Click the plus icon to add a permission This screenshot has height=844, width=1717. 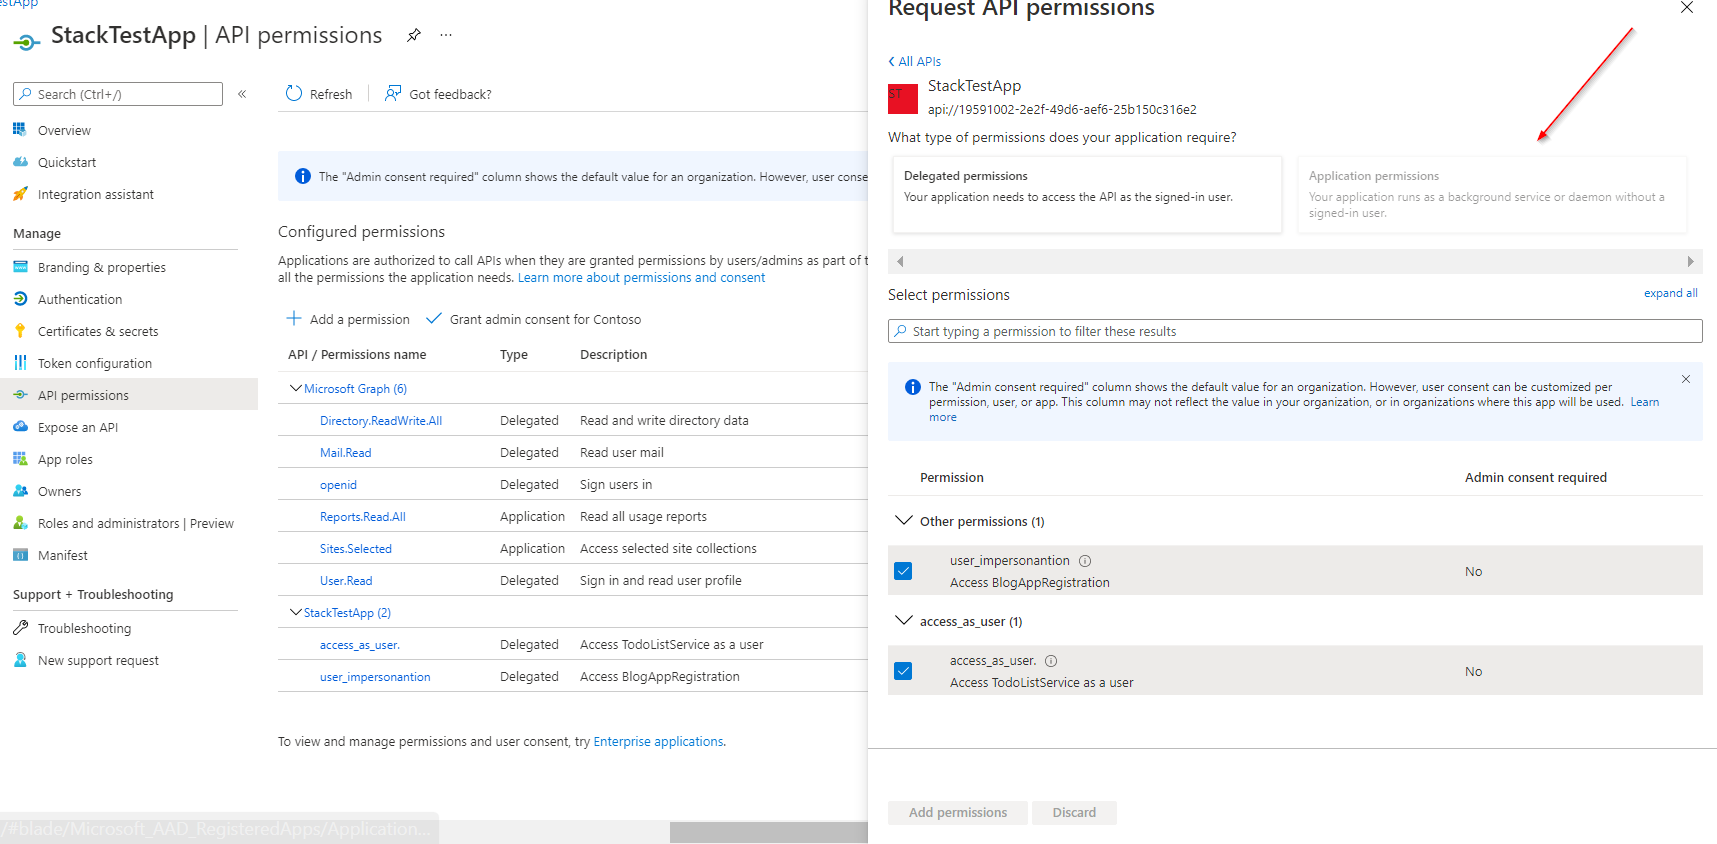click(x=294, y=319)
